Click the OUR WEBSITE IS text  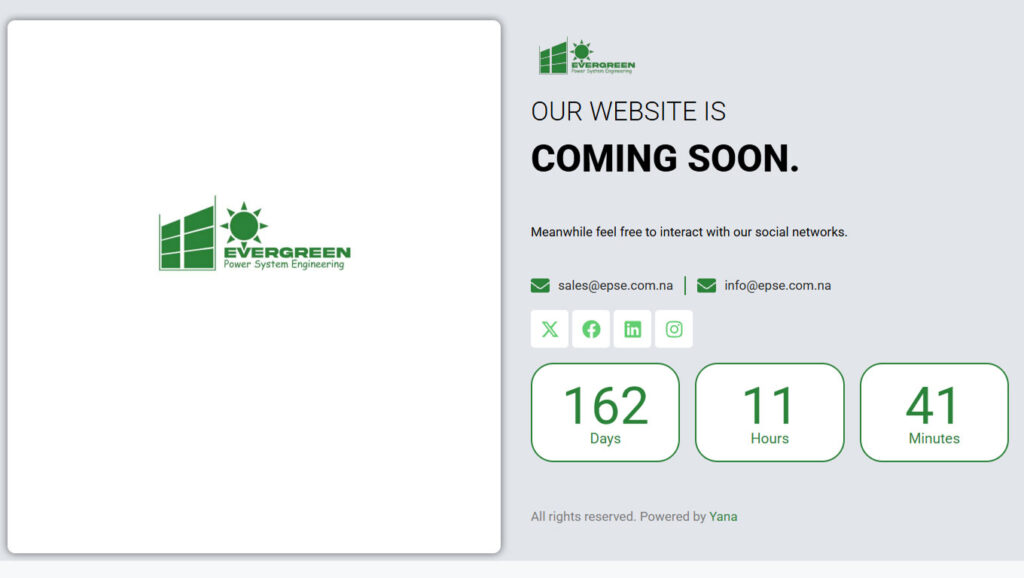coord(629,111)
